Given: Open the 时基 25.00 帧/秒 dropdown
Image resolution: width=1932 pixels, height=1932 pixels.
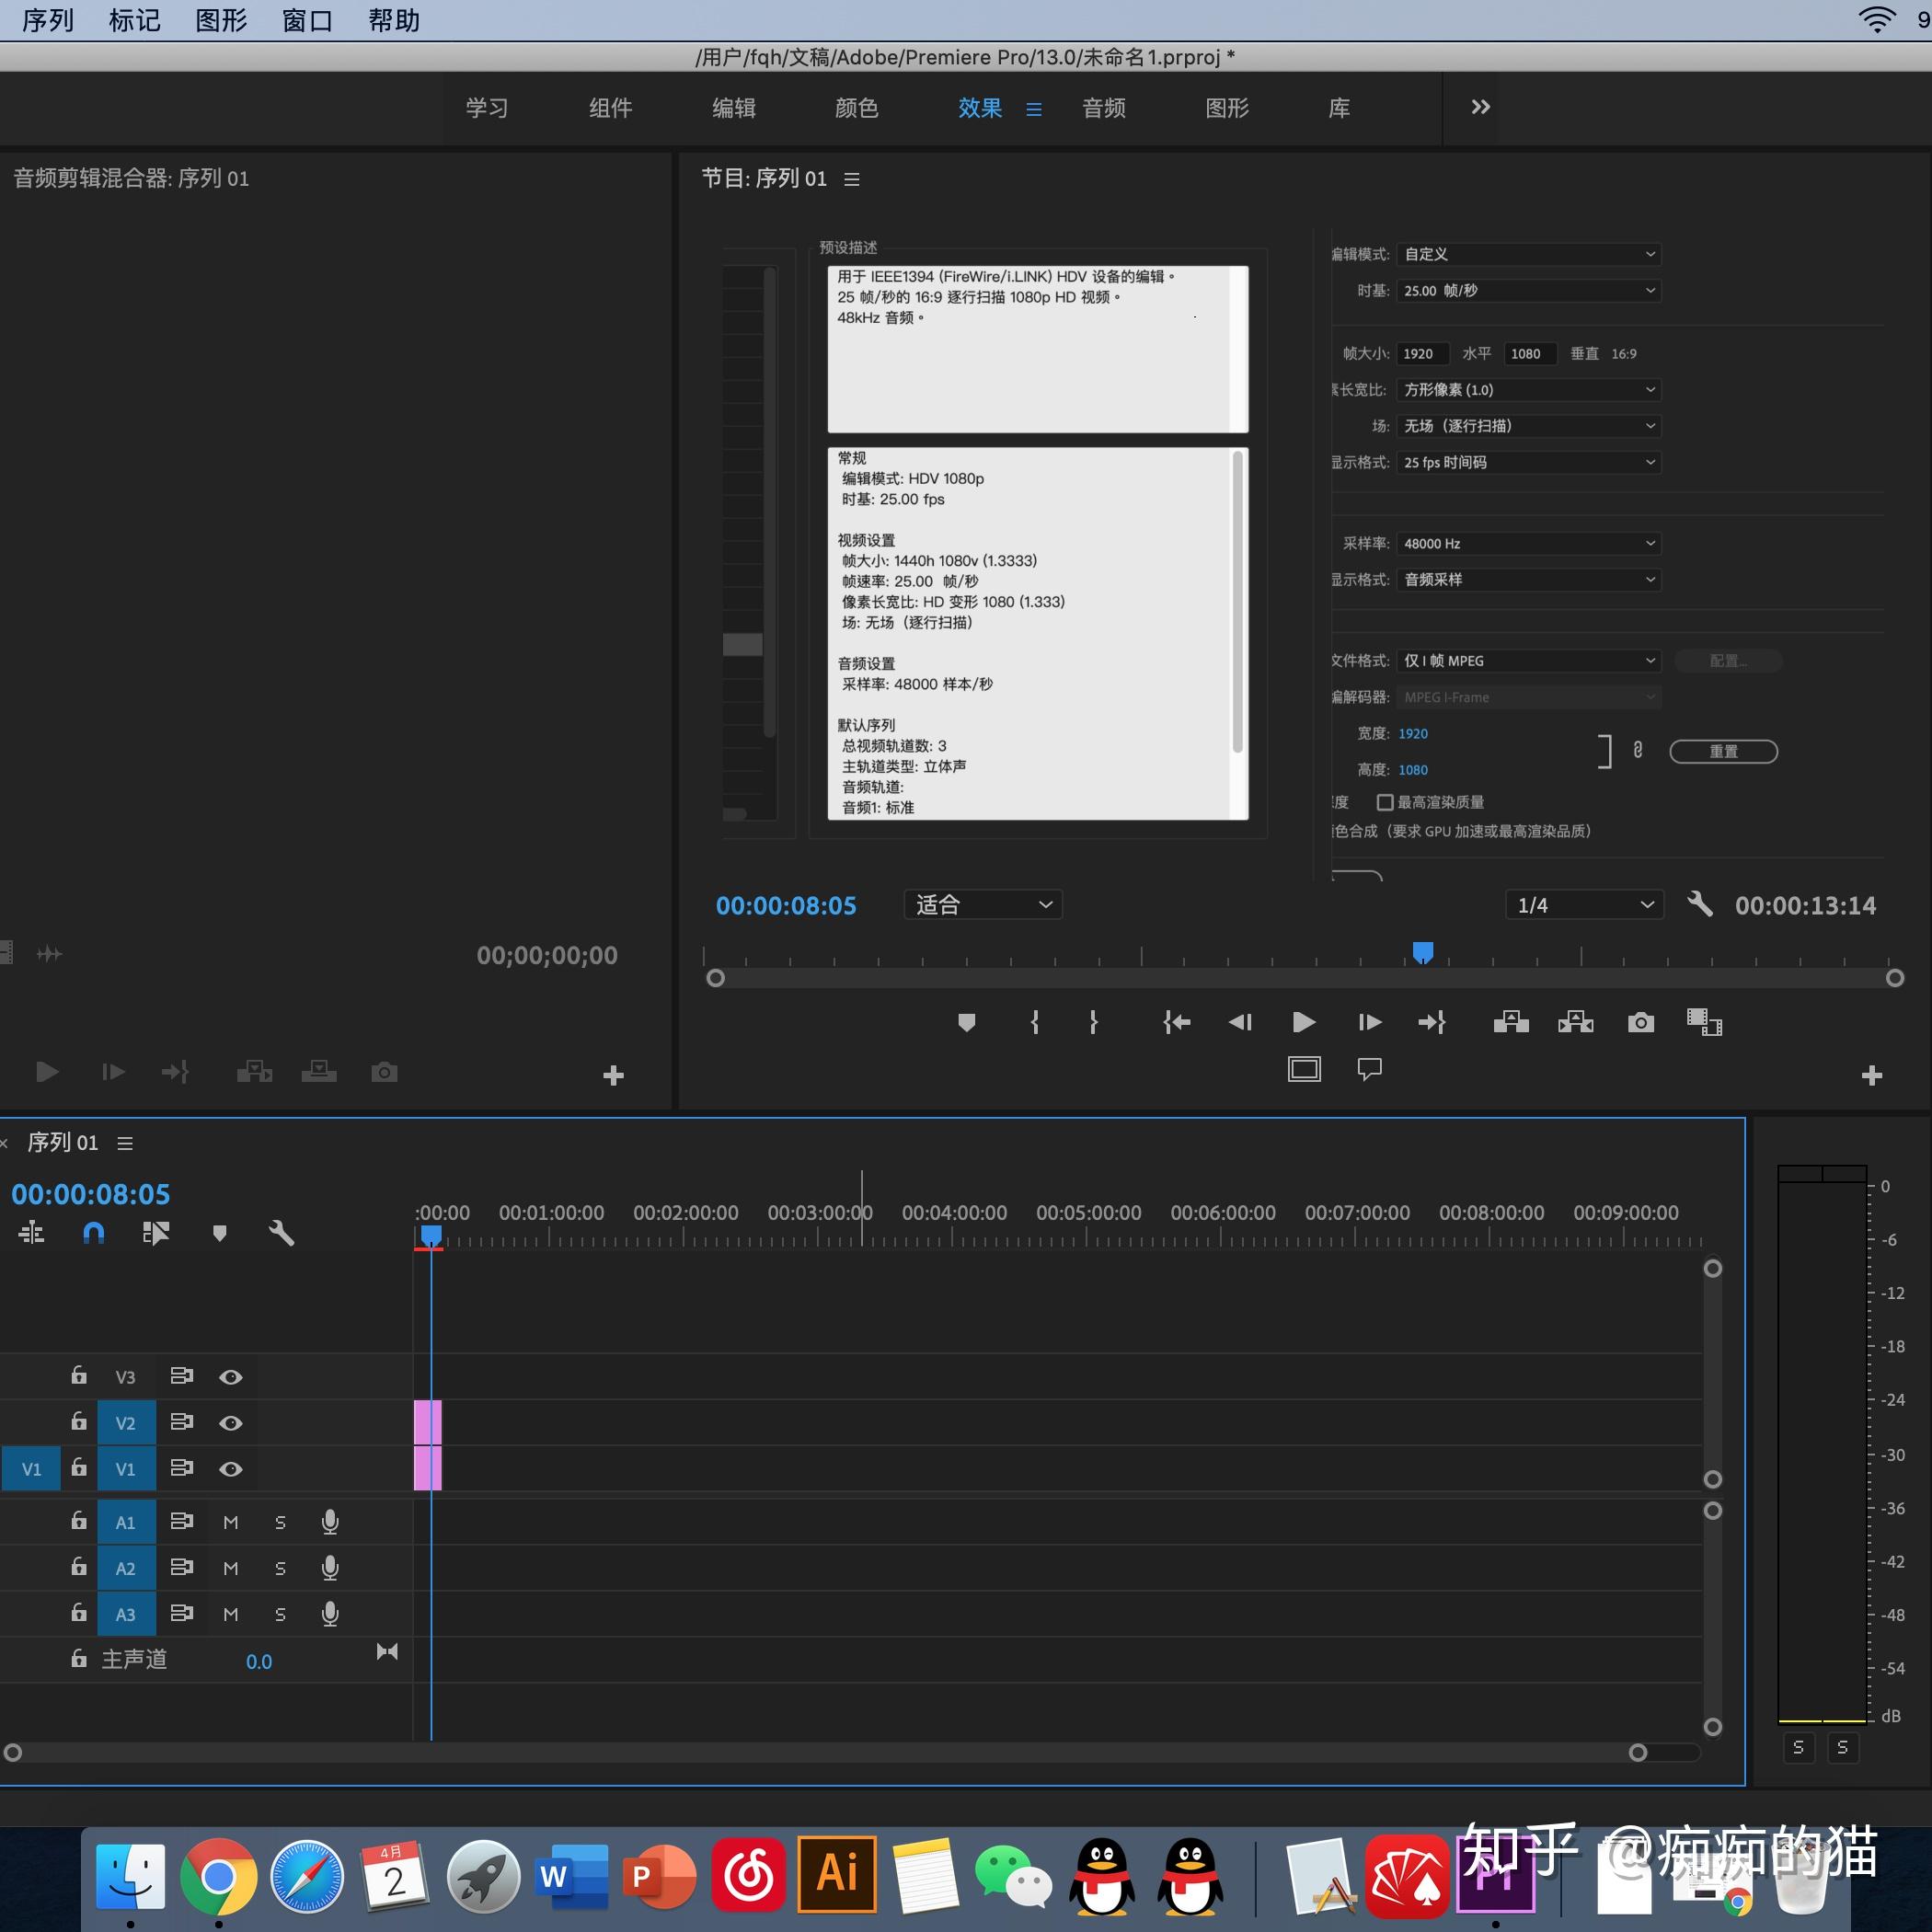Looking at the screenshot, I should (1529, 290).
